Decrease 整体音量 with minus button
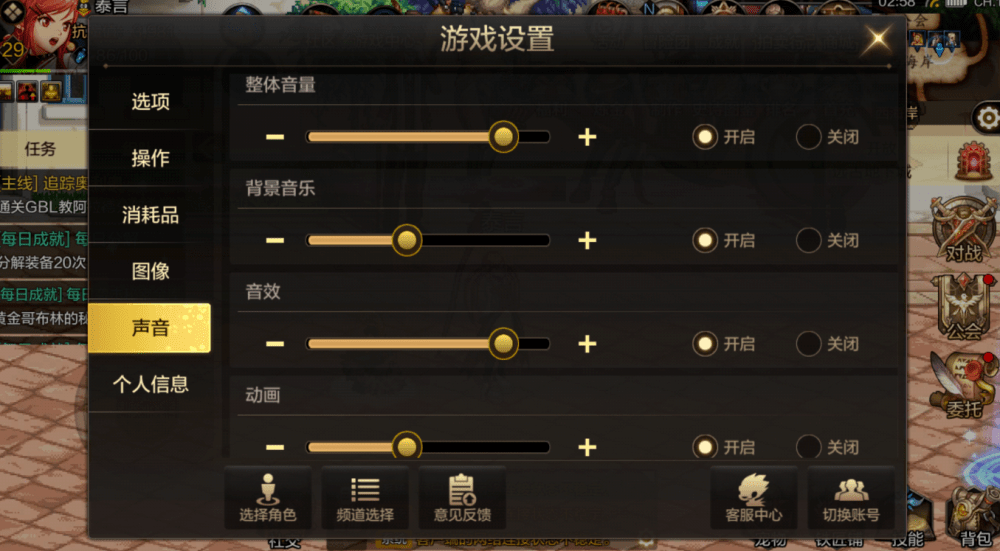Screen dimensions: 1000x551 pyautogui.click(x=275, y=137)
